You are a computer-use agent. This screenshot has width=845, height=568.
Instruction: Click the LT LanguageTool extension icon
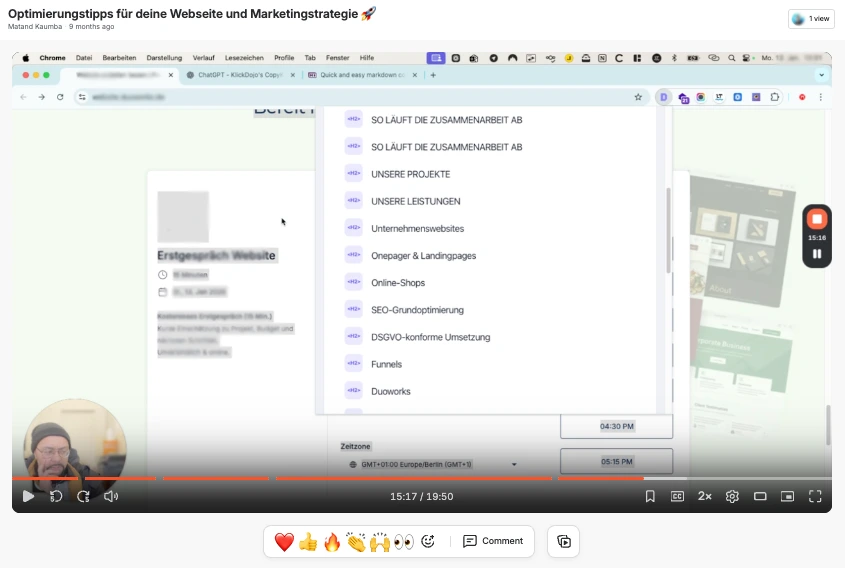pos(719,97)
